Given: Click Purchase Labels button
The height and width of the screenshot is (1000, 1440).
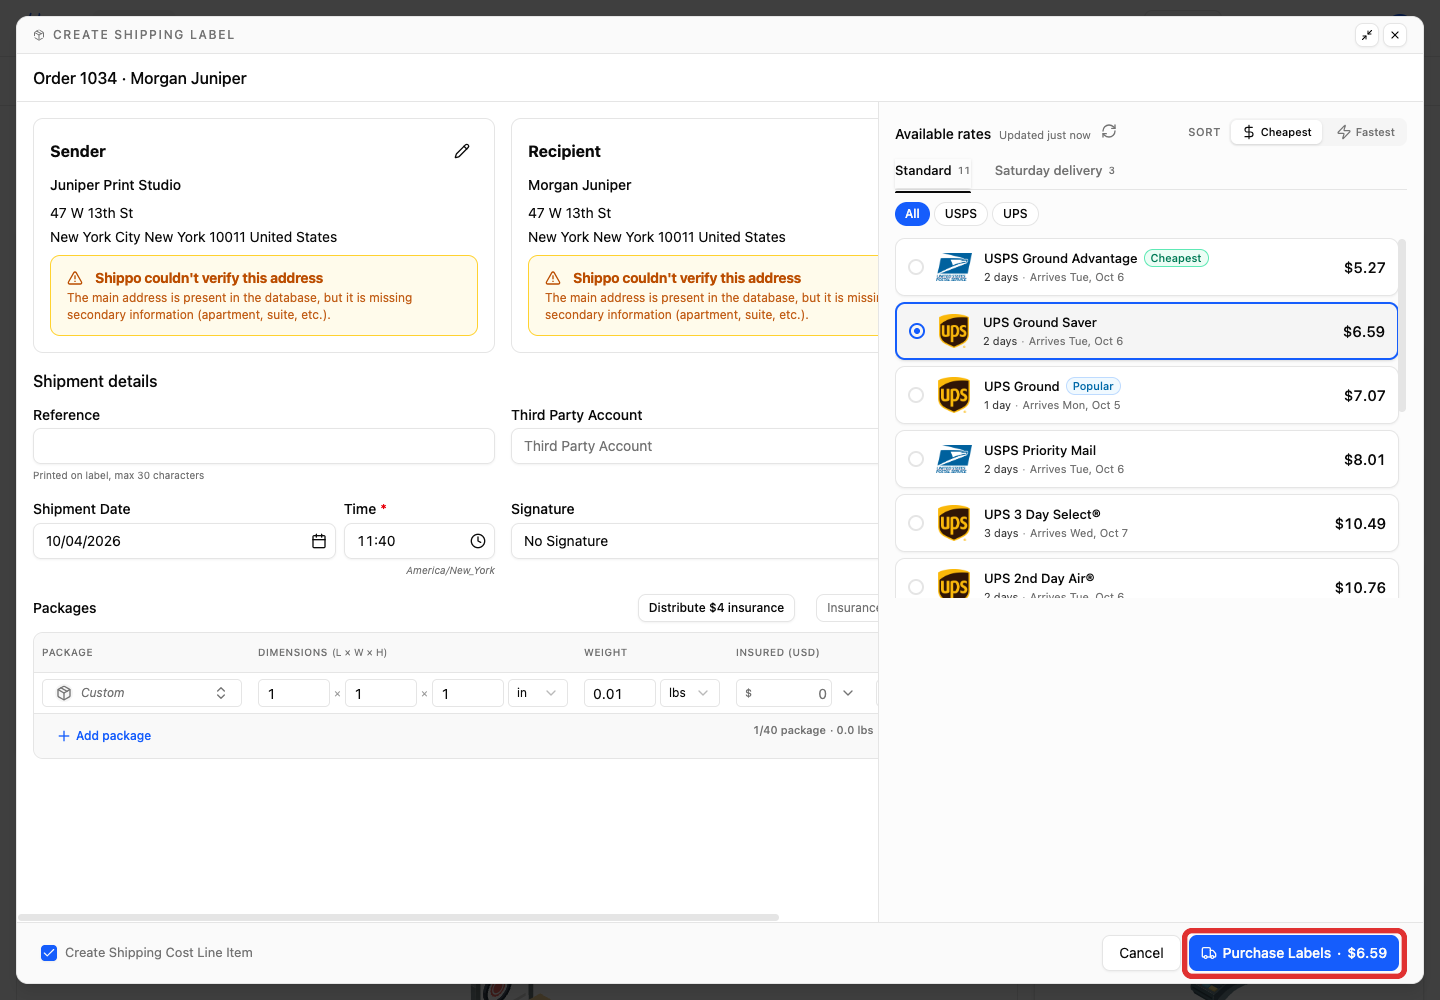Looking at the screenshot, I should click(1294, 953).
